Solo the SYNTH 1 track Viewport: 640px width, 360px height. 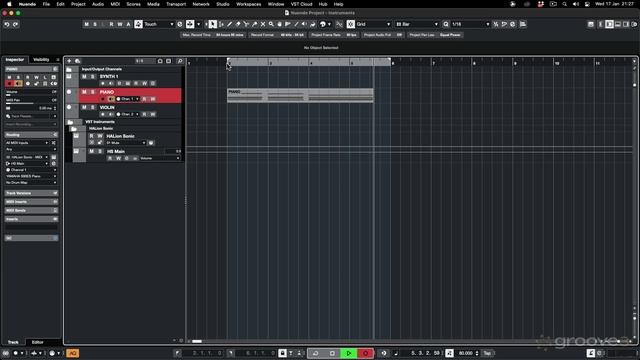tap(93, 76)
